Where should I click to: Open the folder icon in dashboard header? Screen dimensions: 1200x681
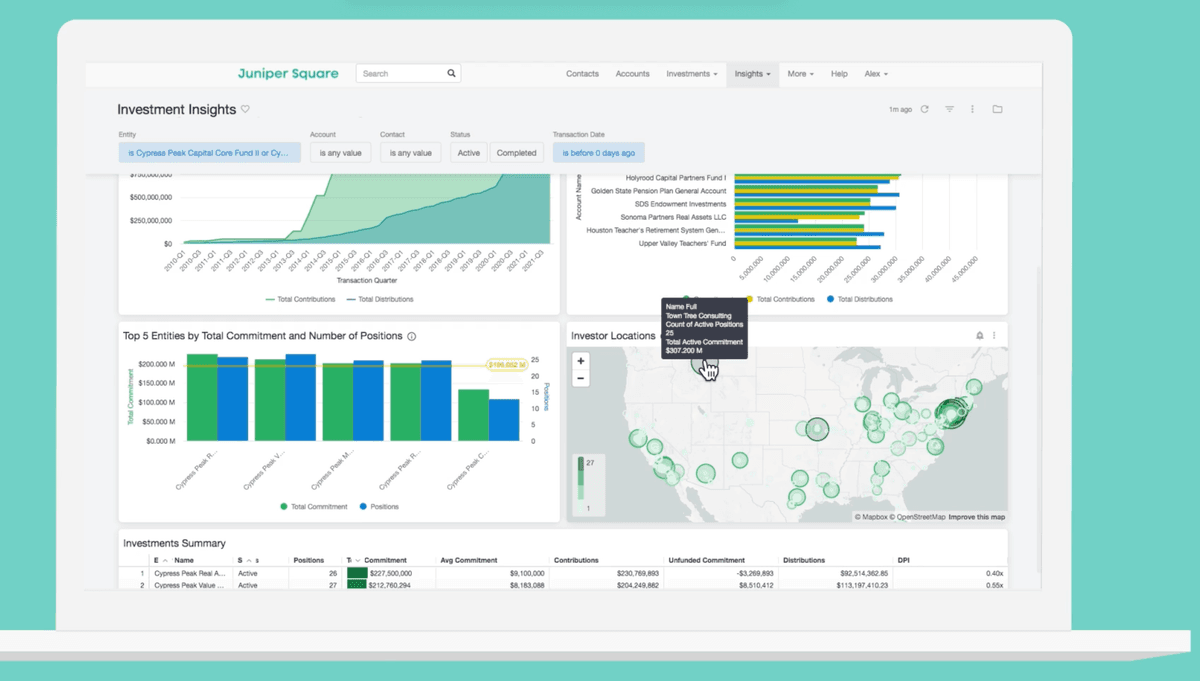point(997,109)
